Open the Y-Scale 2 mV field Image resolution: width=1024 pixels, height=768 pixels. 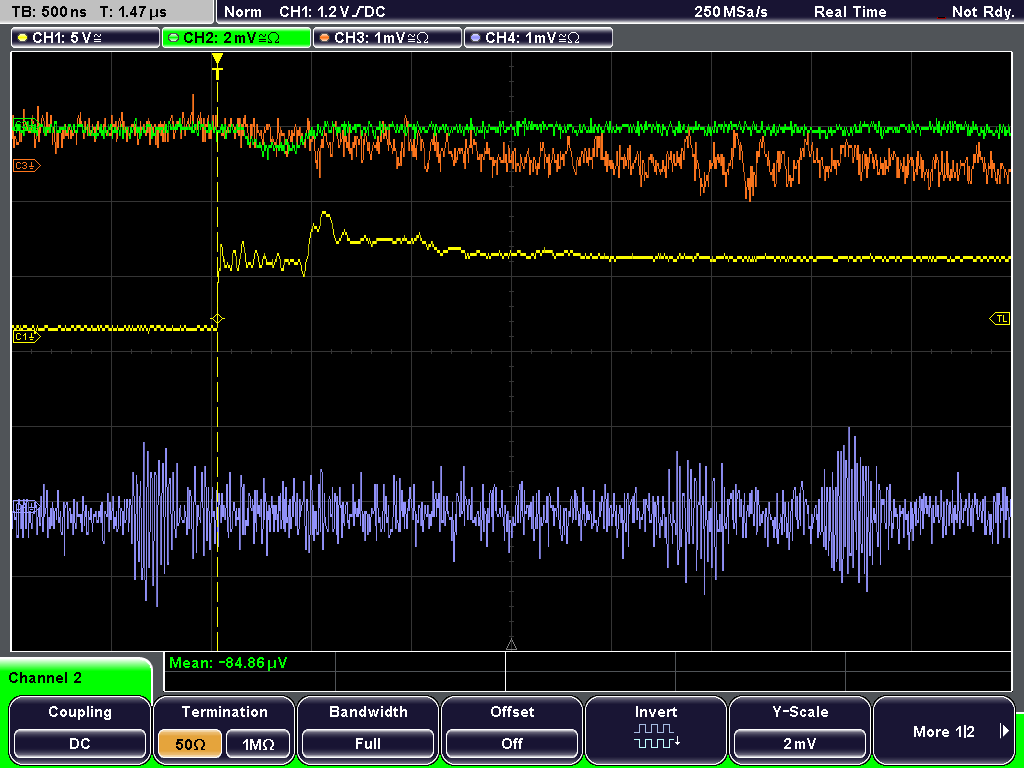[800, 744]
